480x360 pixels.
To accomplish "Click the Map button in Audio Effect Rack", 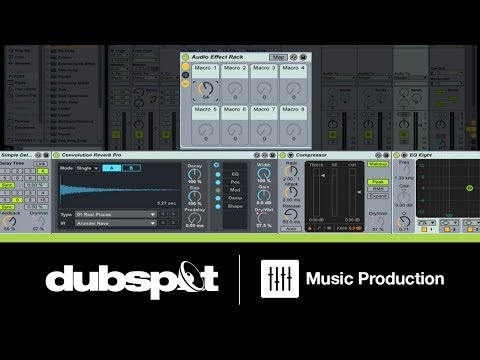I will point(278,57).
